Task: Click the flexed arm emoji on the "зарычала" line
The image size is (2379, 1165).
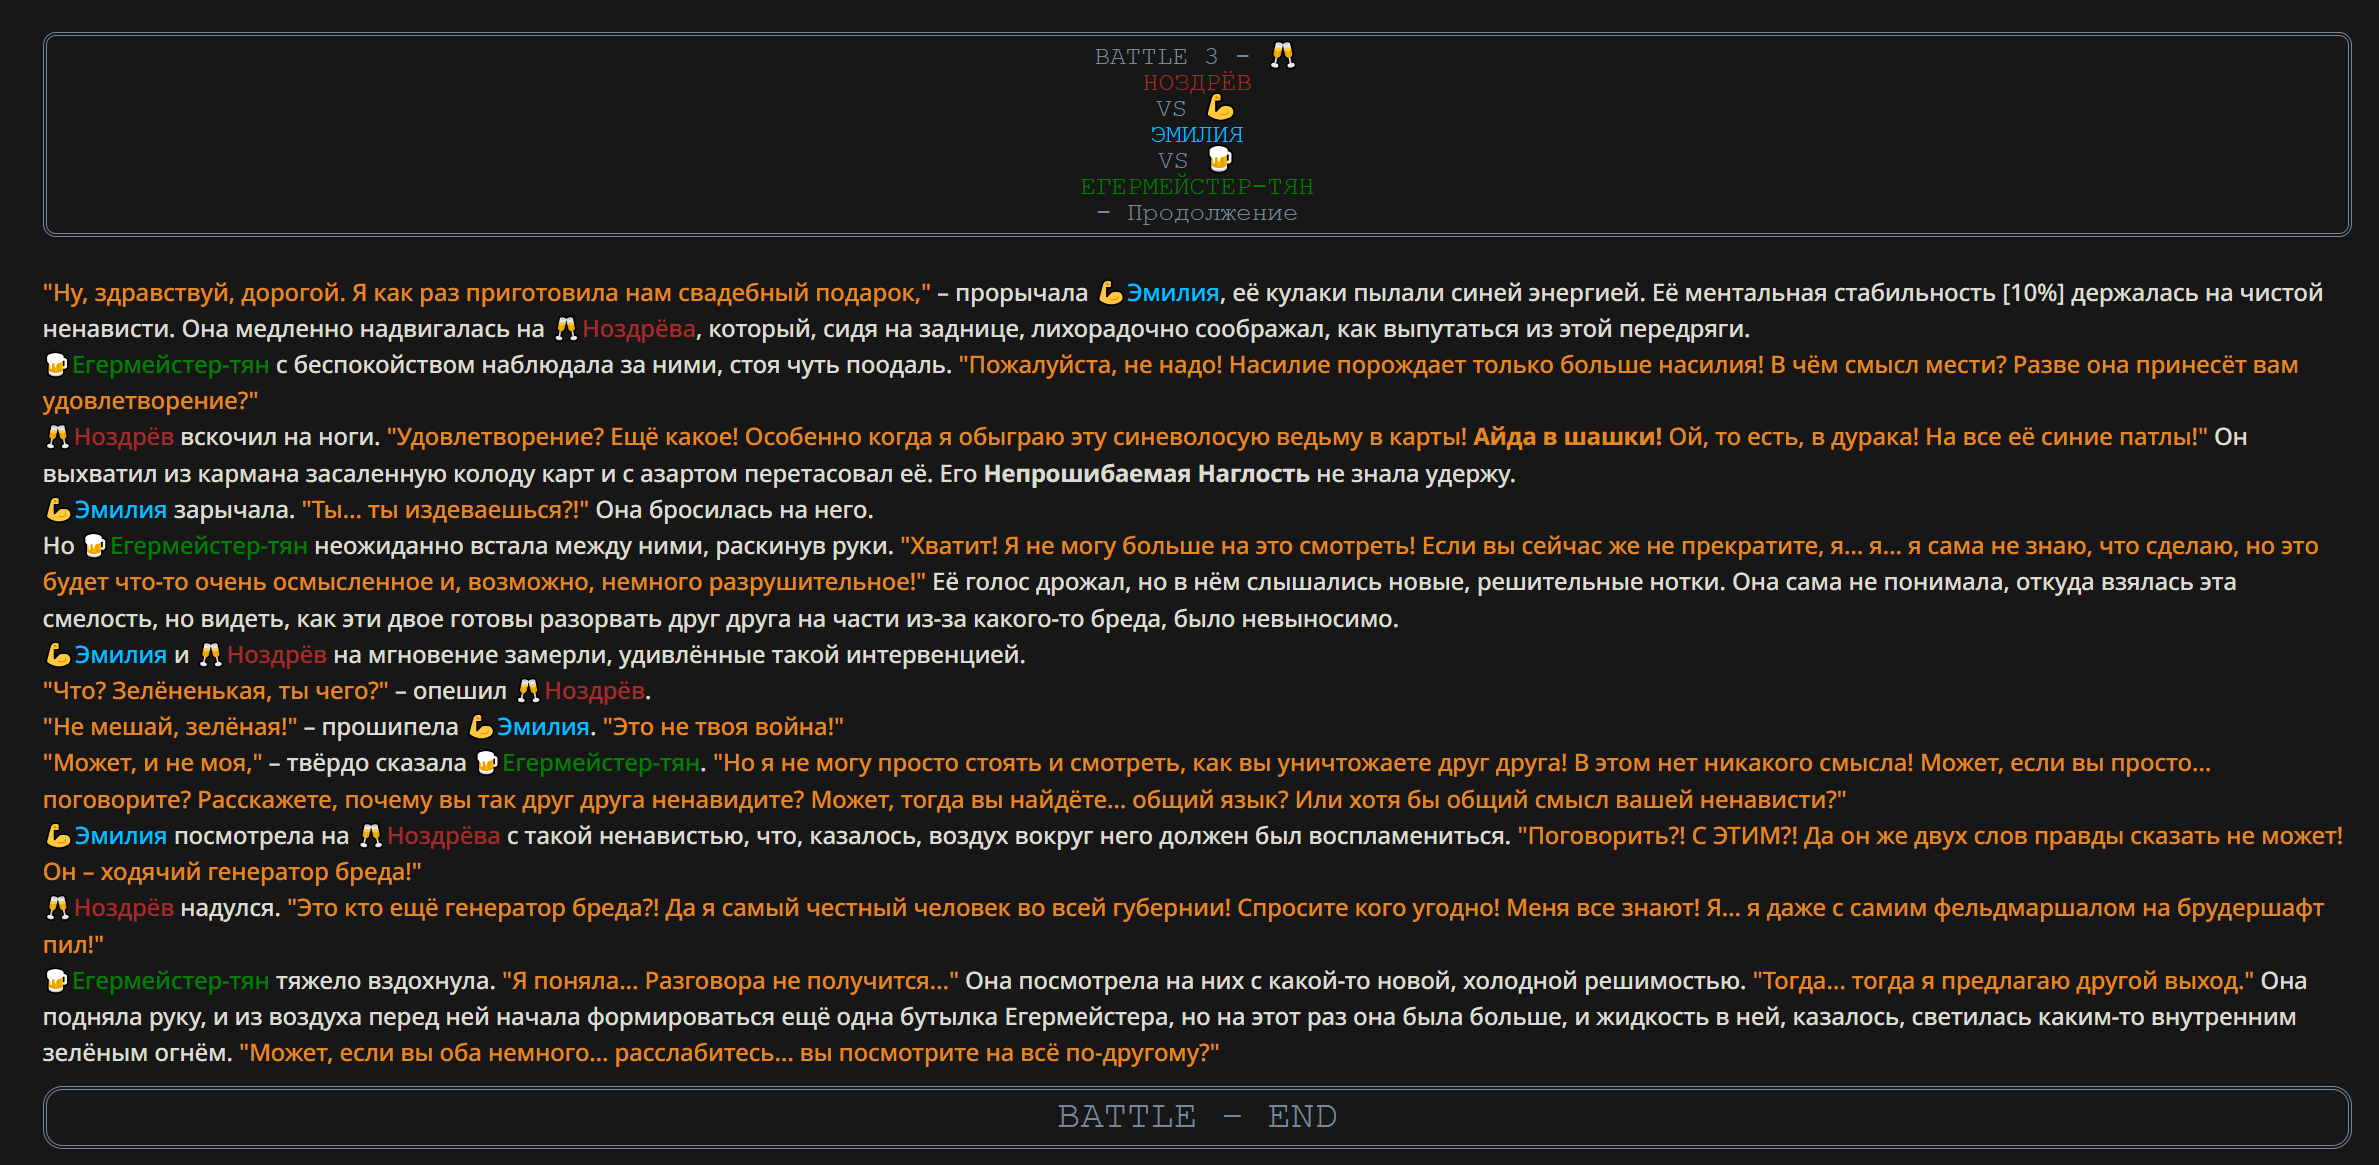Action: click(x=58, y=510)
